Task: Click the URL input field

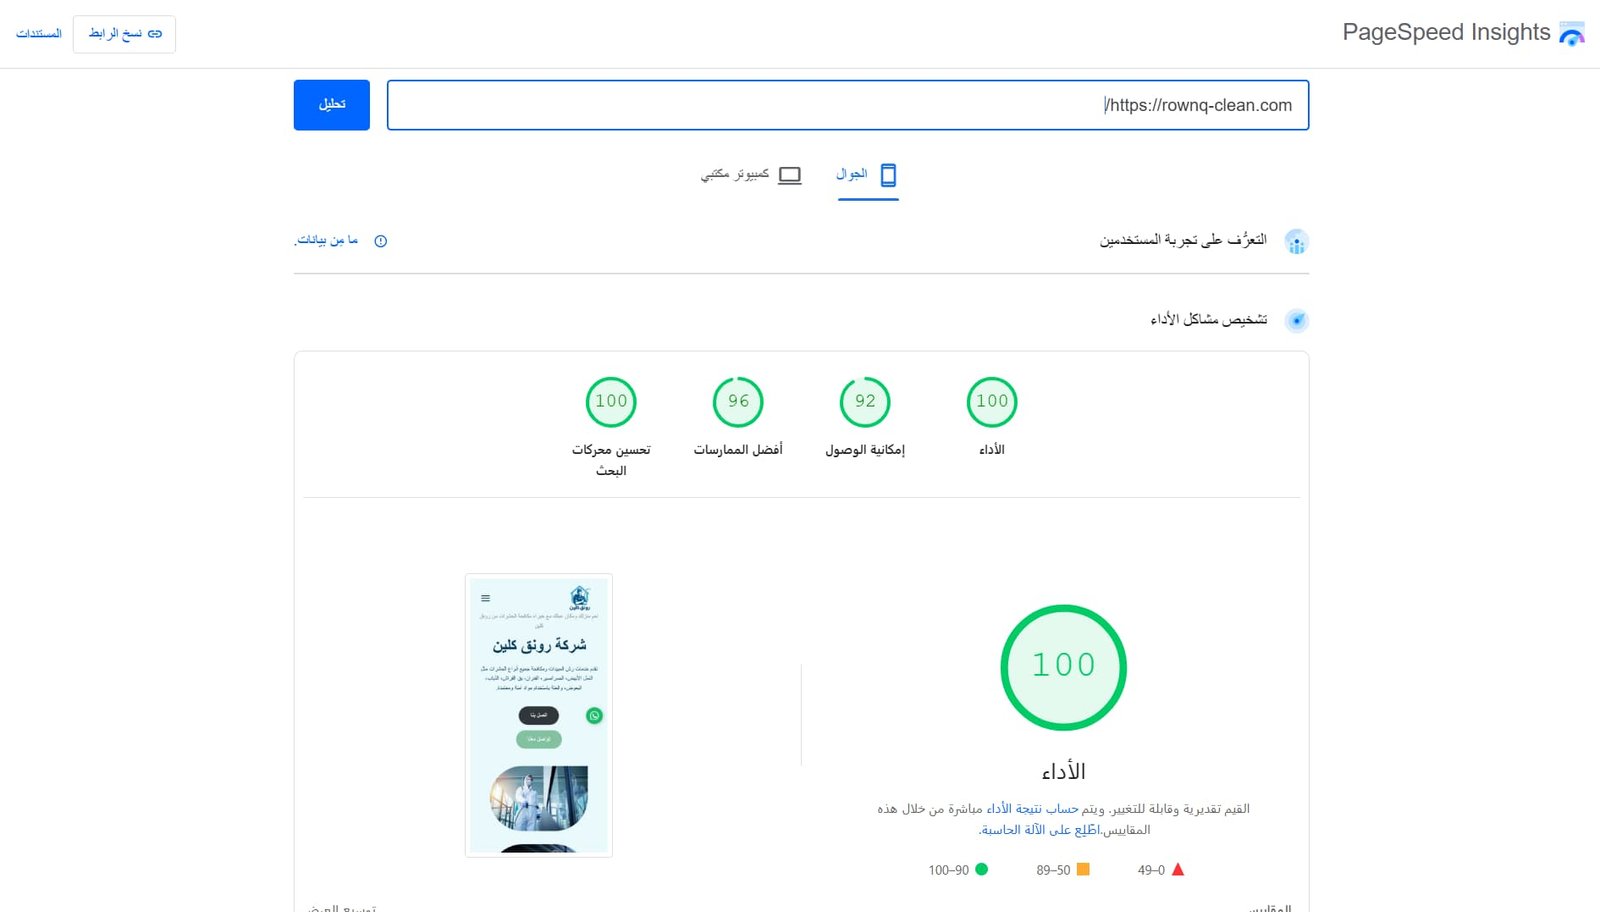Action: 848,105
